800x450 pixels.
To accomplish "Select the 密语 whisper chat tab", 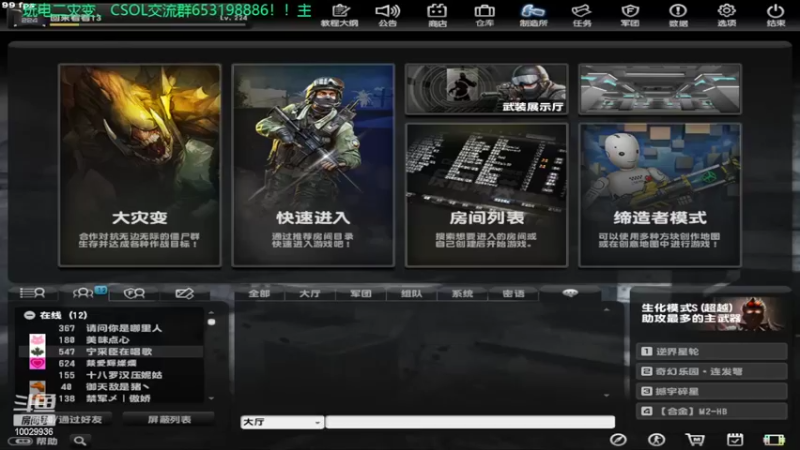I will (x=513, y=293).
